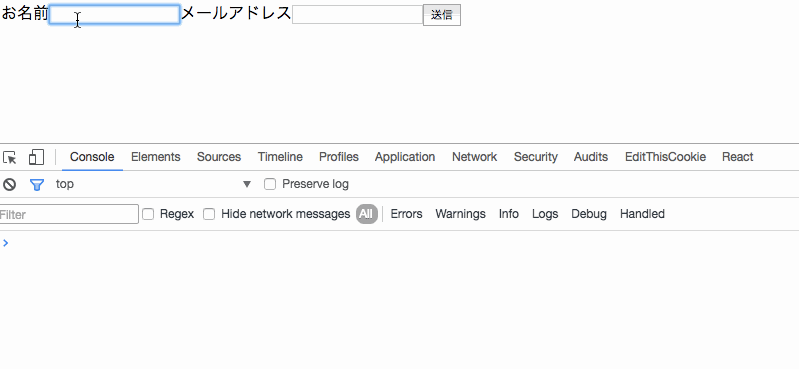This screenshot has width=799, height=369.
Task: Open the top execution context dropdown
Action: [153, 184]
